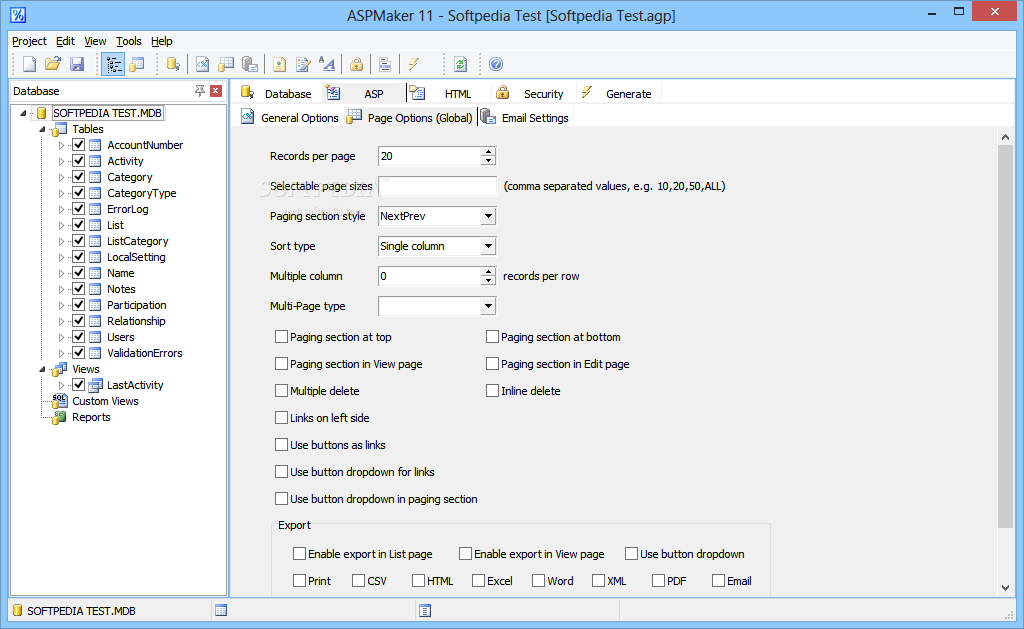1024x629 pixels.
Task: Click the server database toolbar icon
Action: pyautogui.click(x=249, y=64)
